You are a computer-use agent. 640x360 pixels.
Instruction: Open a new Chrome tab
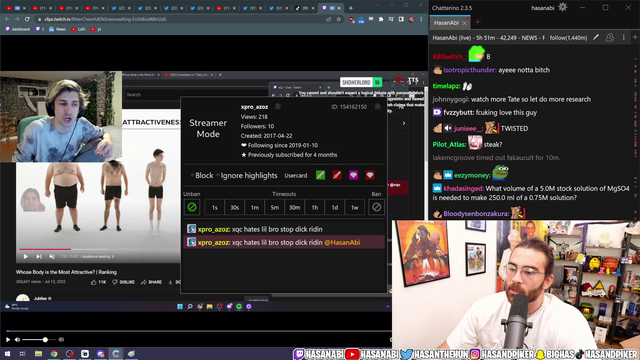click(350, 8)
